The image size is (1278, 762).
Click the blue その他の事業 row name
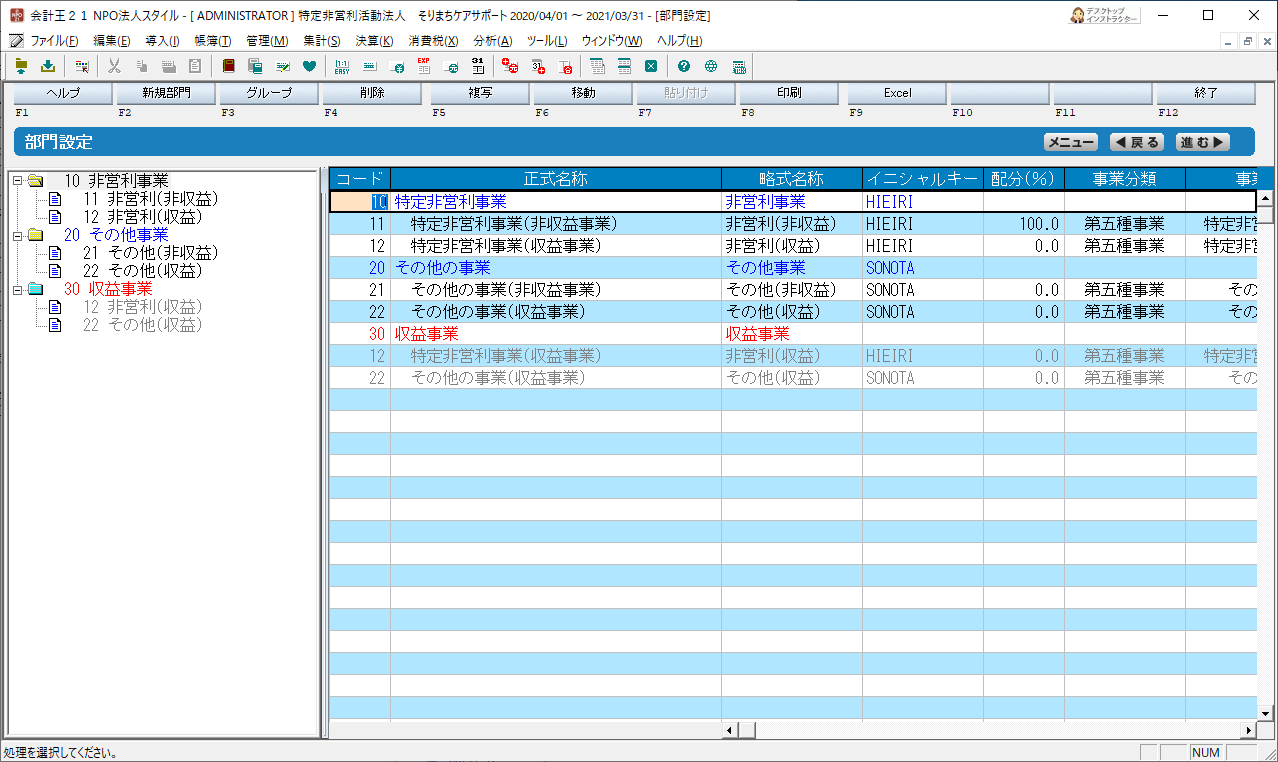(x=443, y=268)
